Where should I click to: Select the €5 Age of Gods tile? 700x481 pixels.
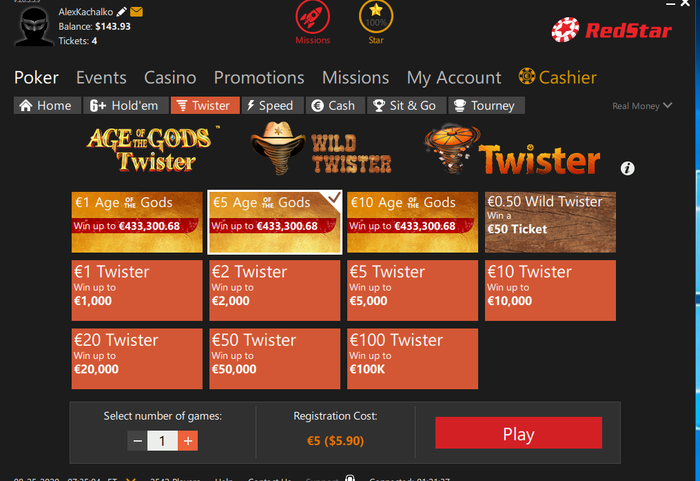pyautogui.click(x=275, y=222)
